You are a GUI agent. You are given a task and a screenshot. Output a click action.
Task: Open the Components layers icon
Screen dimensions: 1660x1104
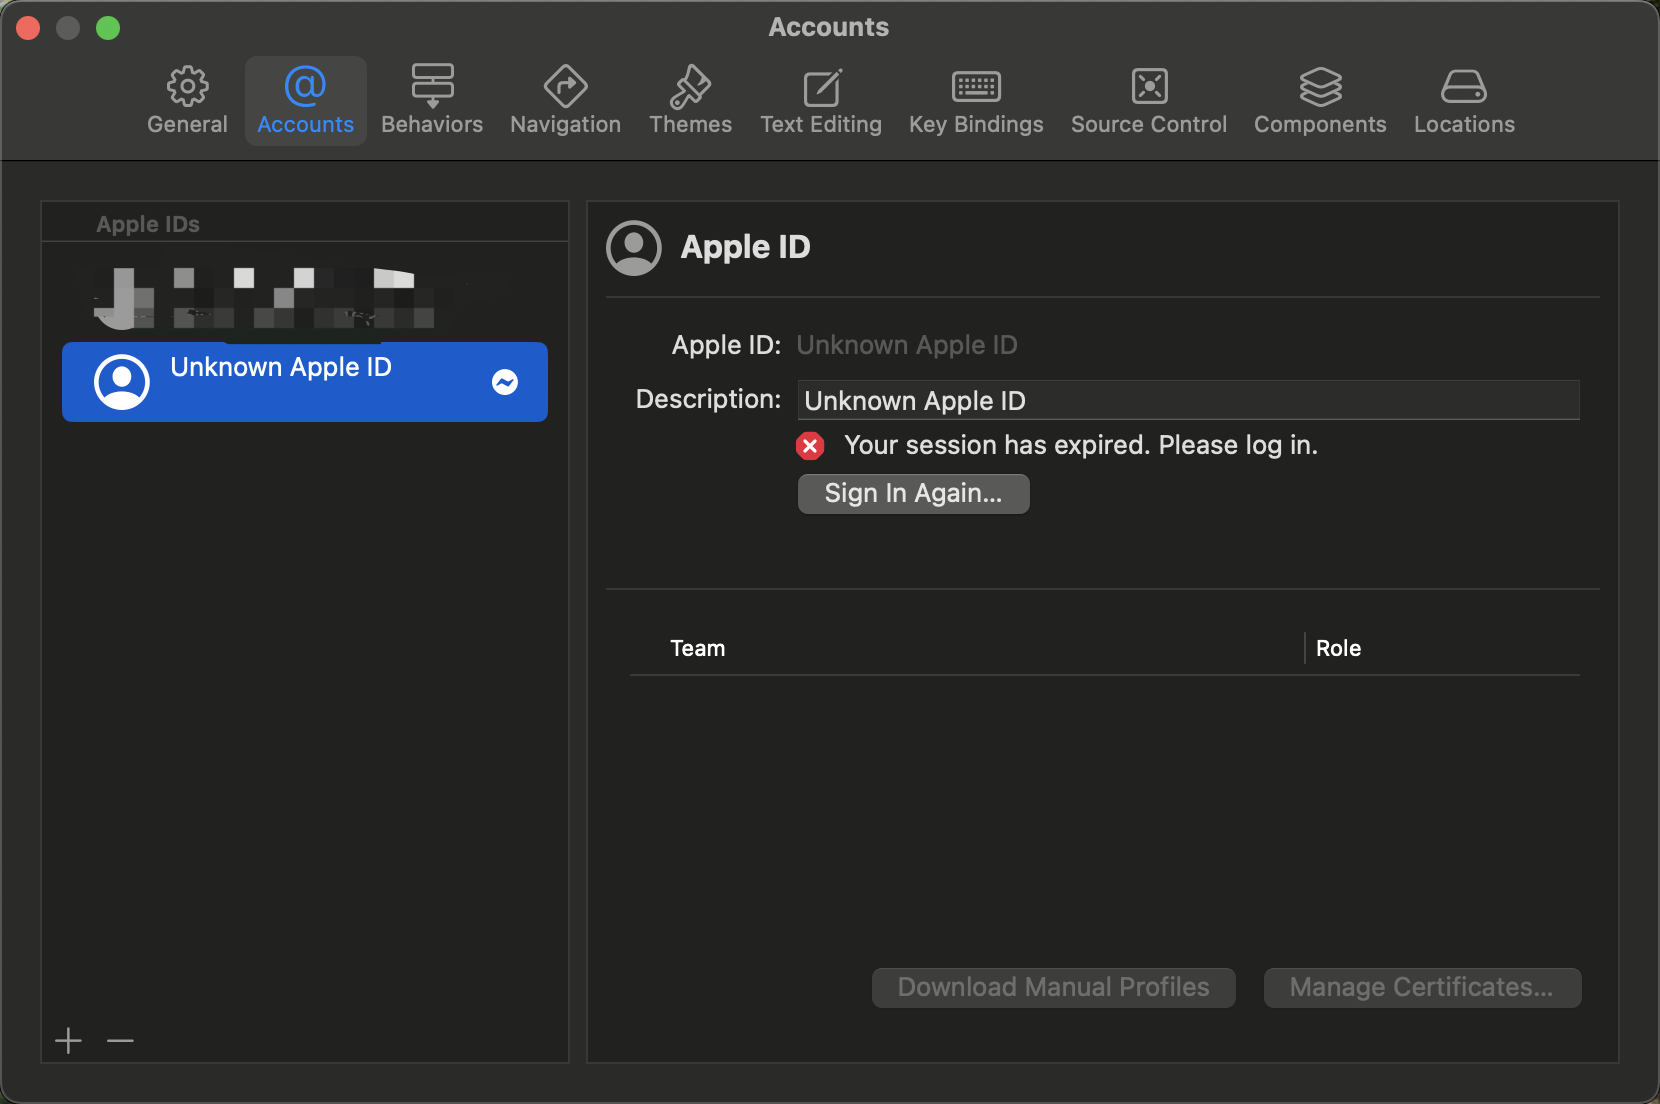[1320, 86]
